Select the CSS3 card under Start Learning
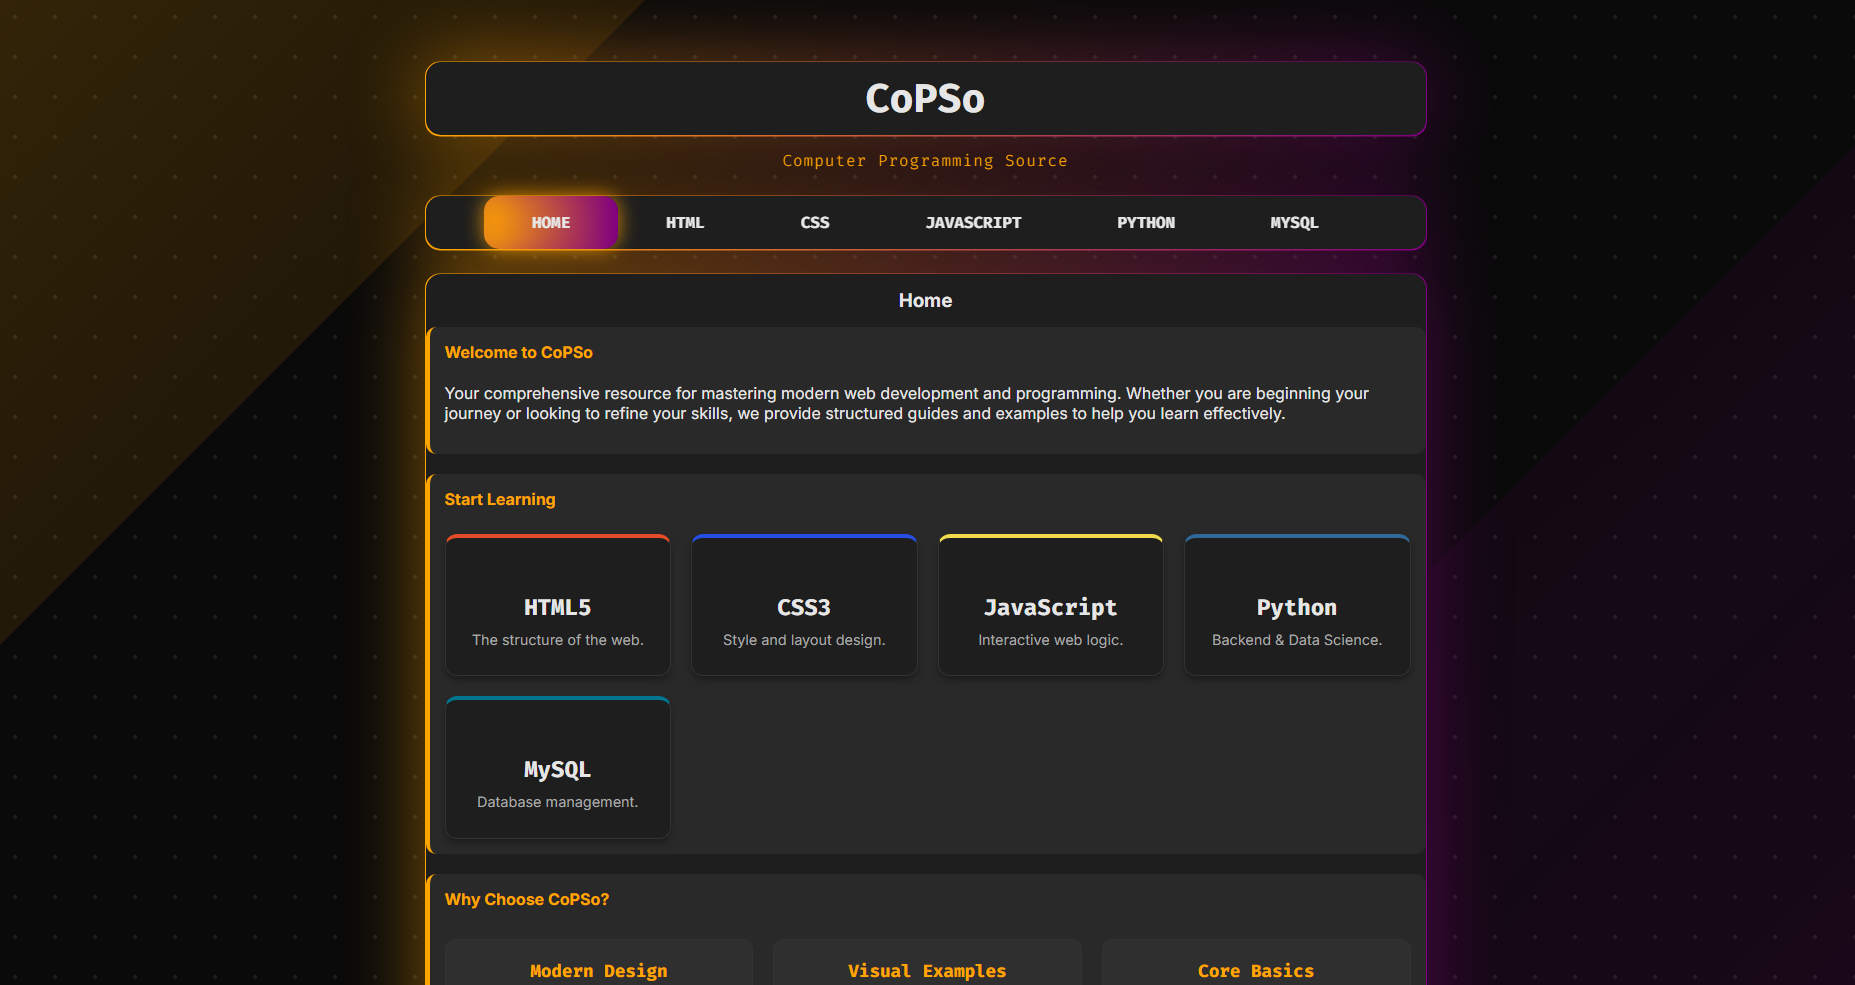 click(x=804, y=605)
